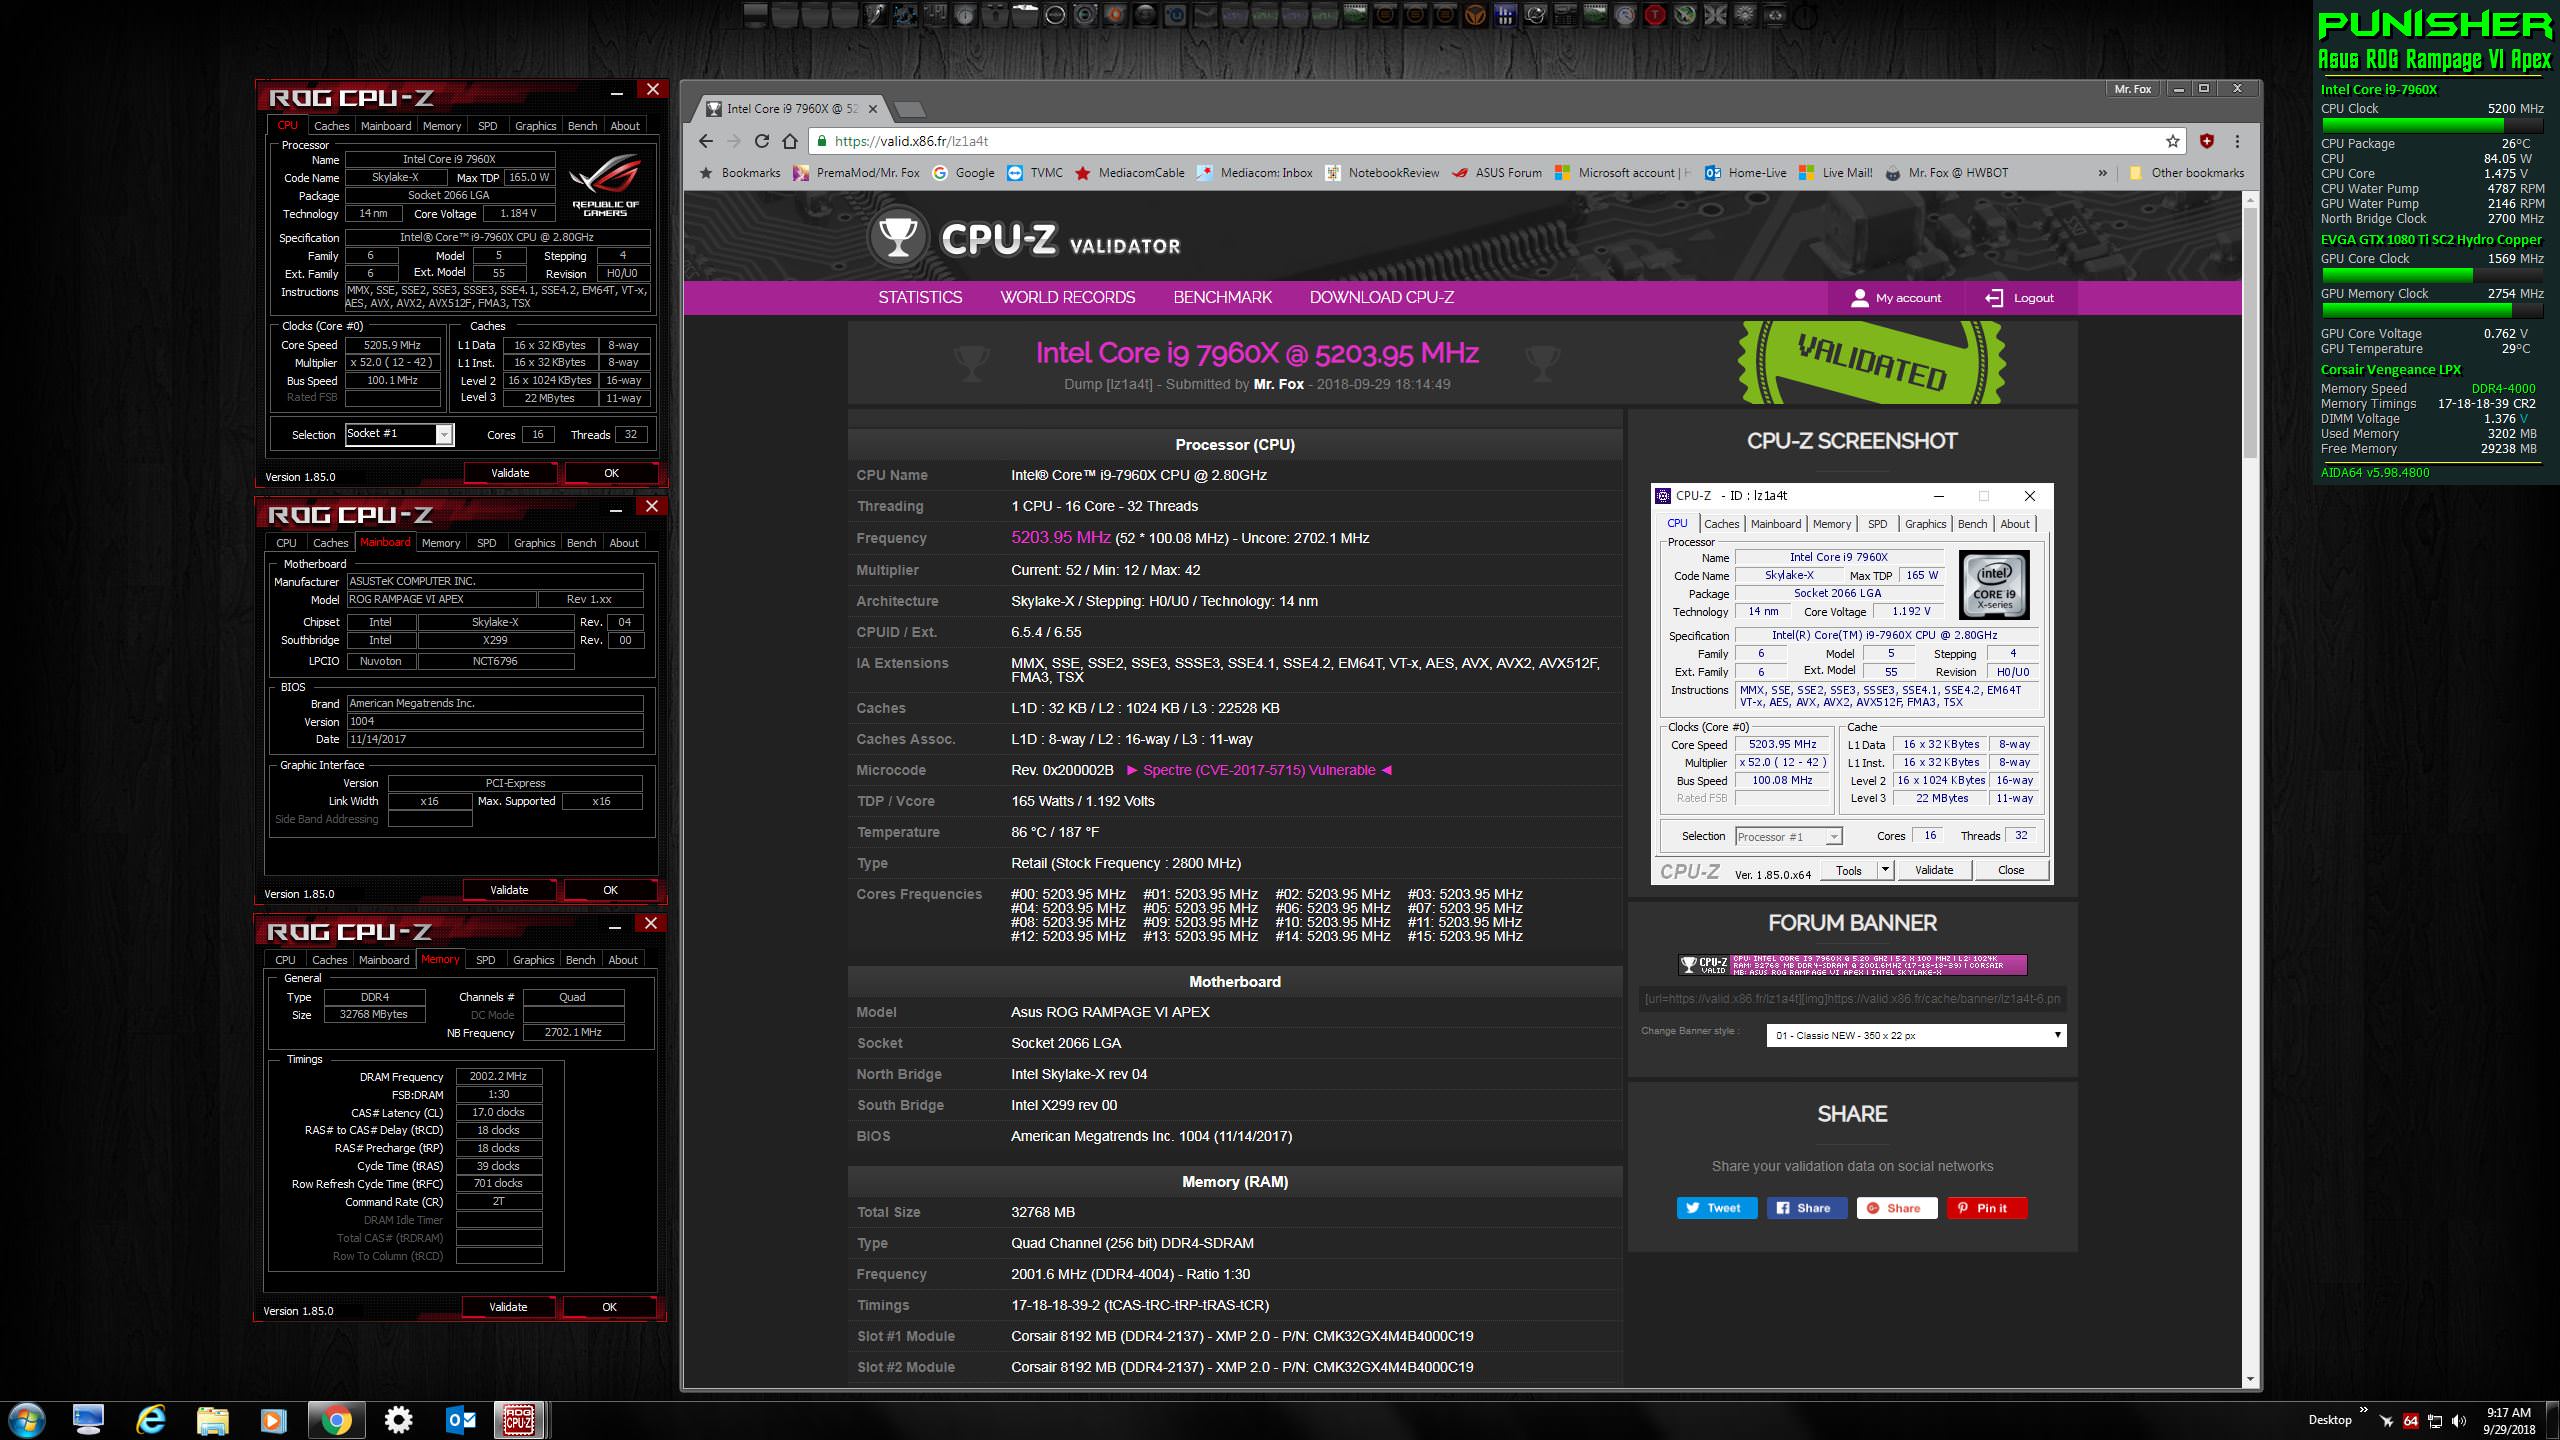Open submitter Mr. Fox profile link
The width and height of the screenshot is (2560, 1440).
click(1278, 384)
